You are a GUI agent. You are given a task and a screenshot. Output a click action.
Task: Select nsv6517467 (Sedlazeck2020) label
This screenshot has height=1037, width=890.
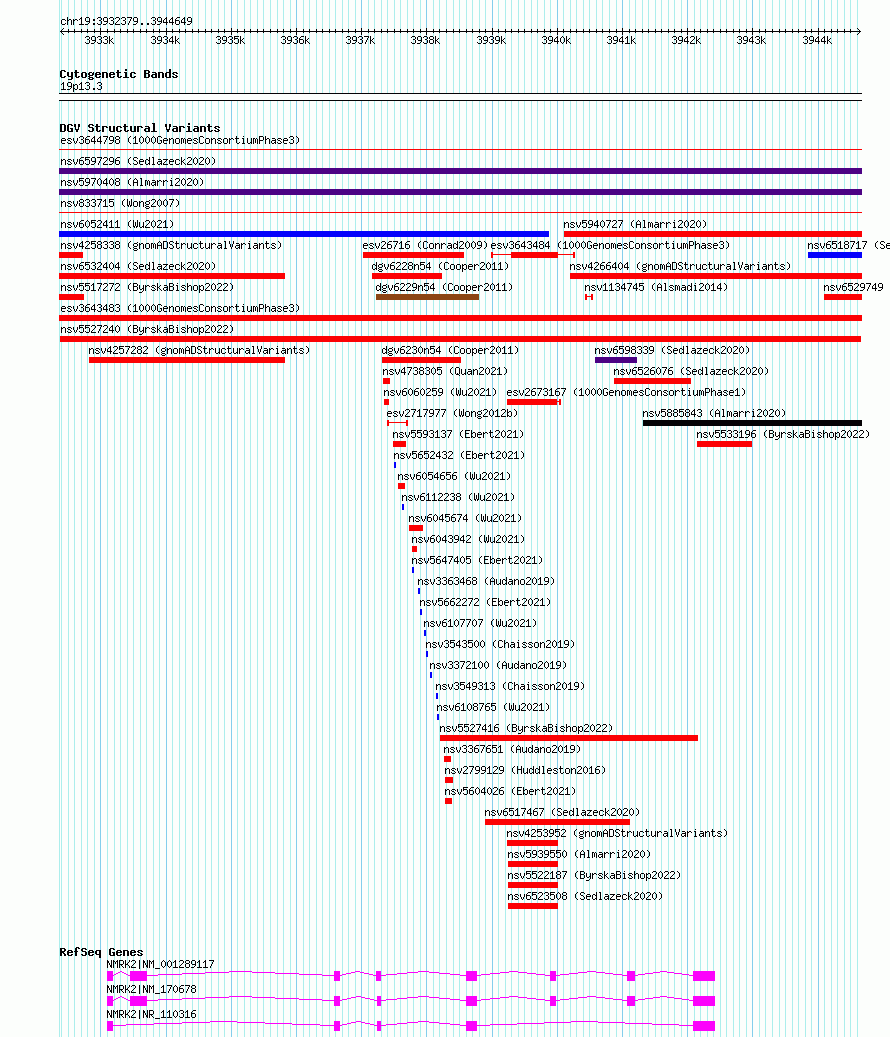(562, 812)
